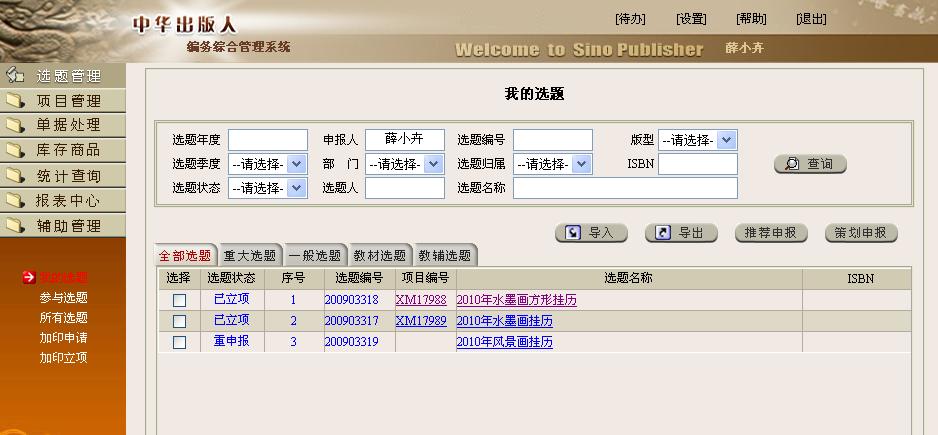Viewport: 938px width, 435px height.
Task: Click the magnifier 查询 search button
Action: point(810,164)
